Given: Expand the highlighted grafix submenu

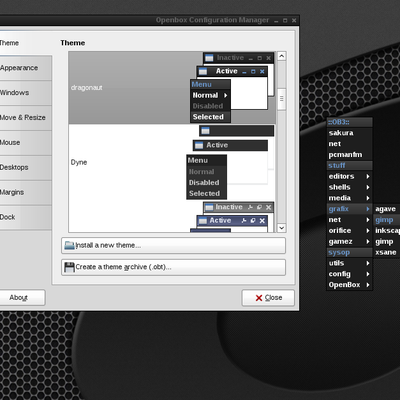Looking at the screenshot, I should pos(349,209).
